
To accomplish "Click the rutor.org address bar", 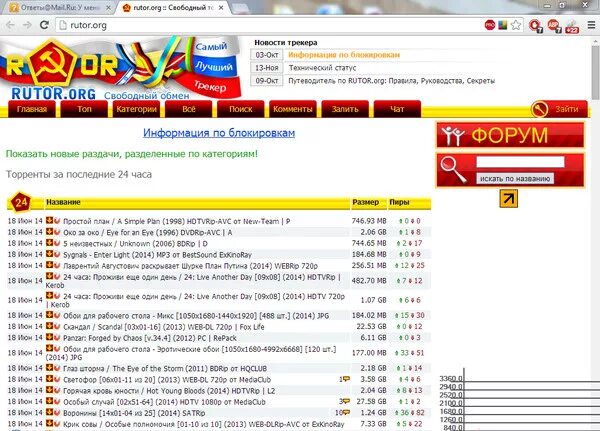I will pyautogui.click(x=268, y=25).
